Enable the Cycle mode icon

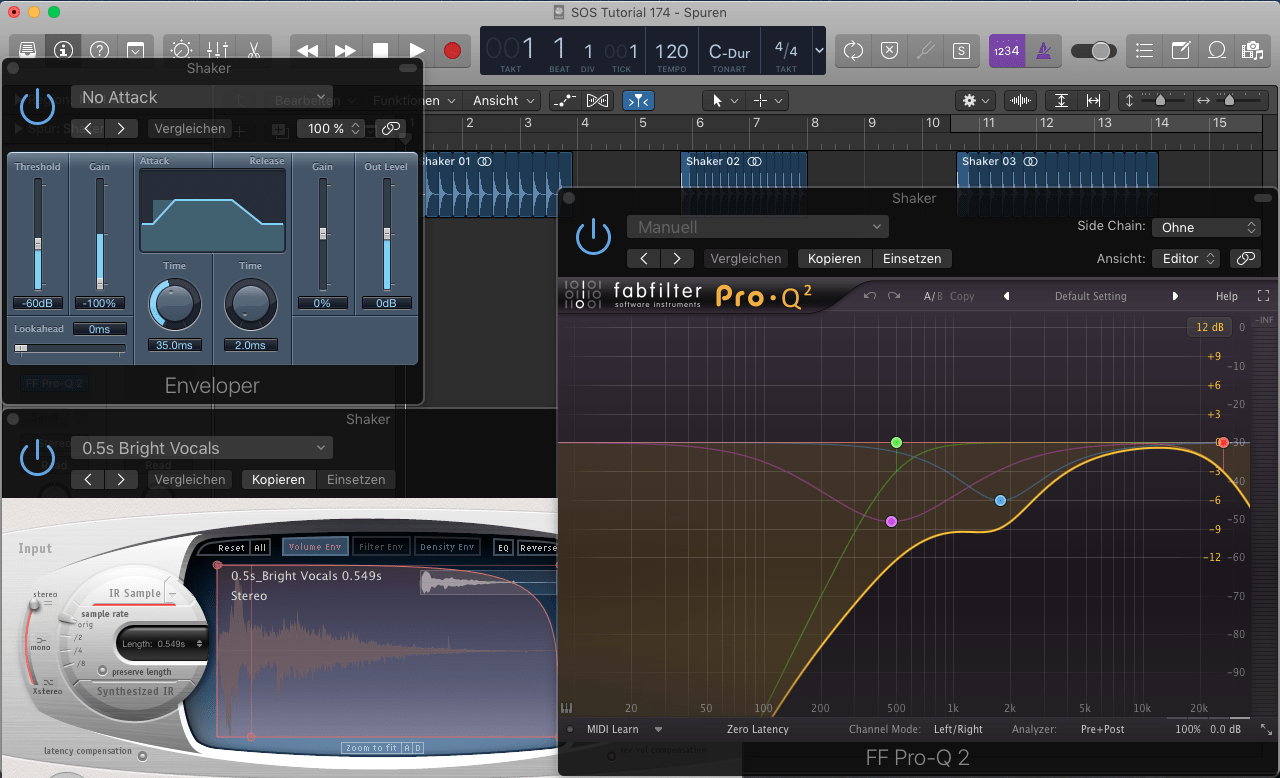coord(853,50)
